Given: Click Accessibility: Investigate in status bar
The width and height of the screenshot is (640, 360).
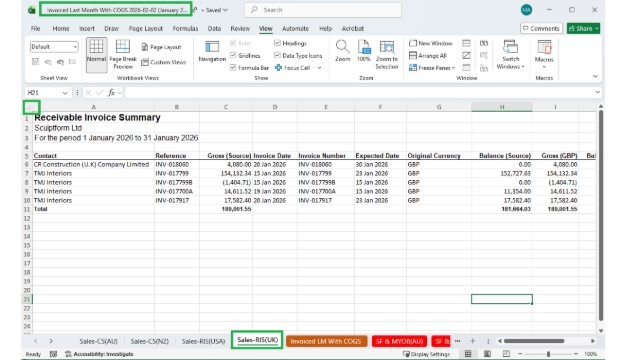Looking at the screenshot, I should (99, 354).
